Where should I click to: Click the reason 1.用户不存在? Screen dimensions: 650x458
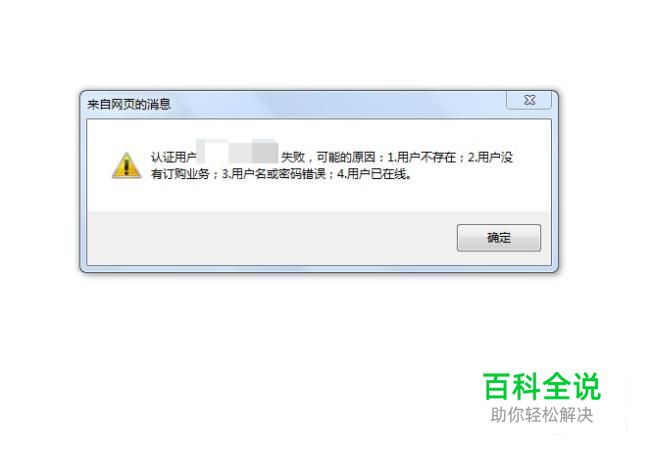pyautogui.click(x=421, y=157)
